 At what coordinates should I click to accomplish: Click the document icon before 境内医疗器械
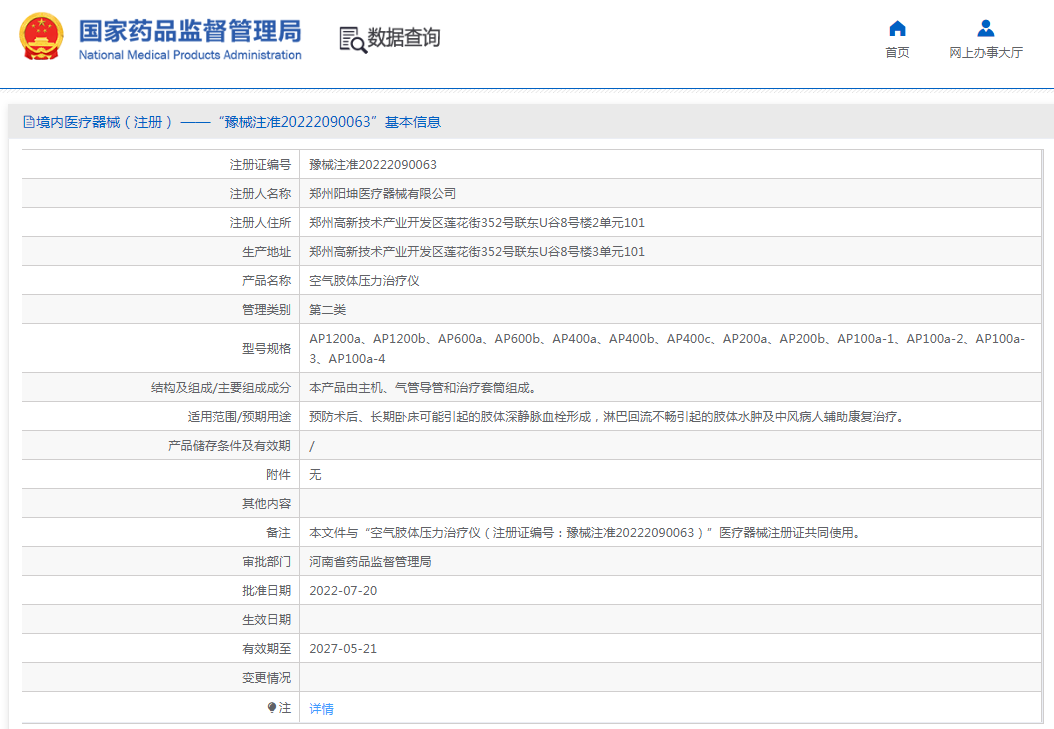click(x=29, y=122)
